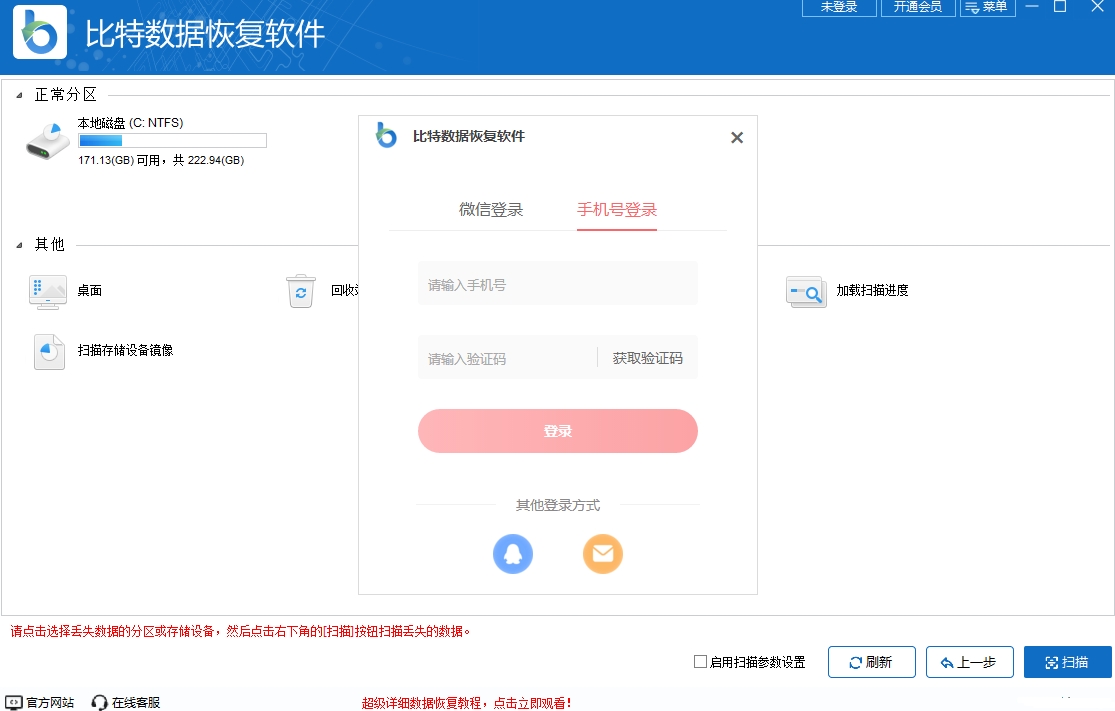Collapse the 其他 section
1115x711 pixels.
(17, 243)
